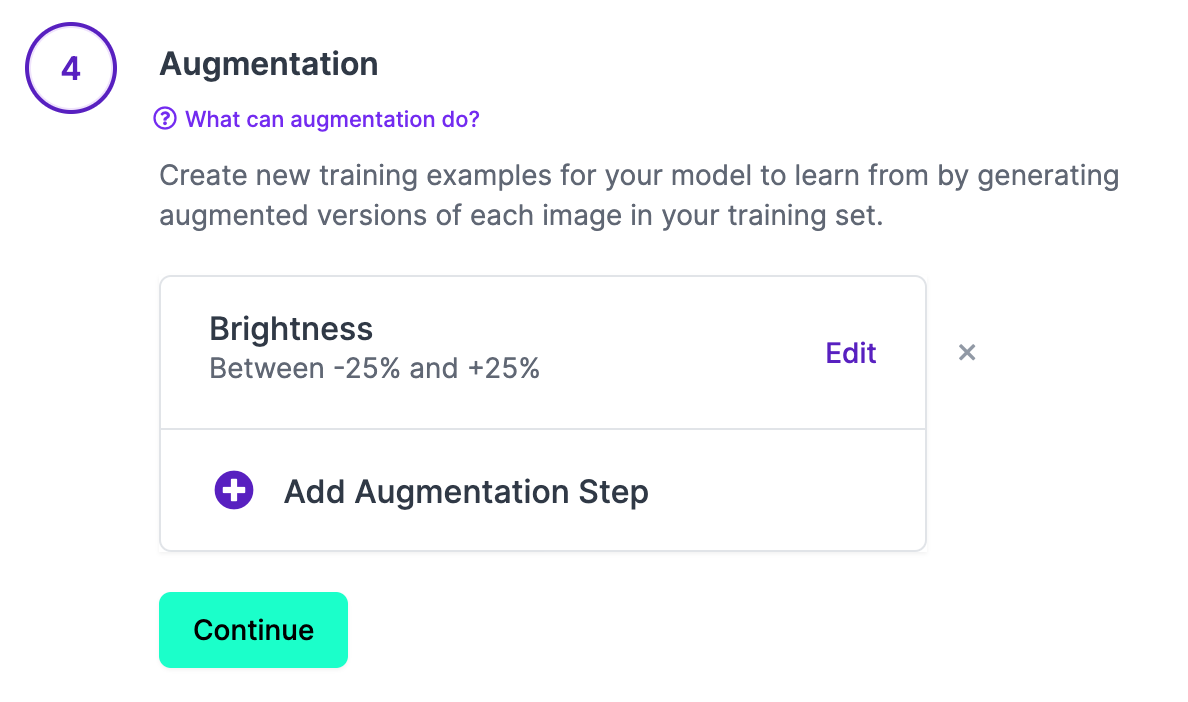The height and width of the screenshot is (702, 1188).
Task: Select the Brightness card title
Action: coord(291,328)
